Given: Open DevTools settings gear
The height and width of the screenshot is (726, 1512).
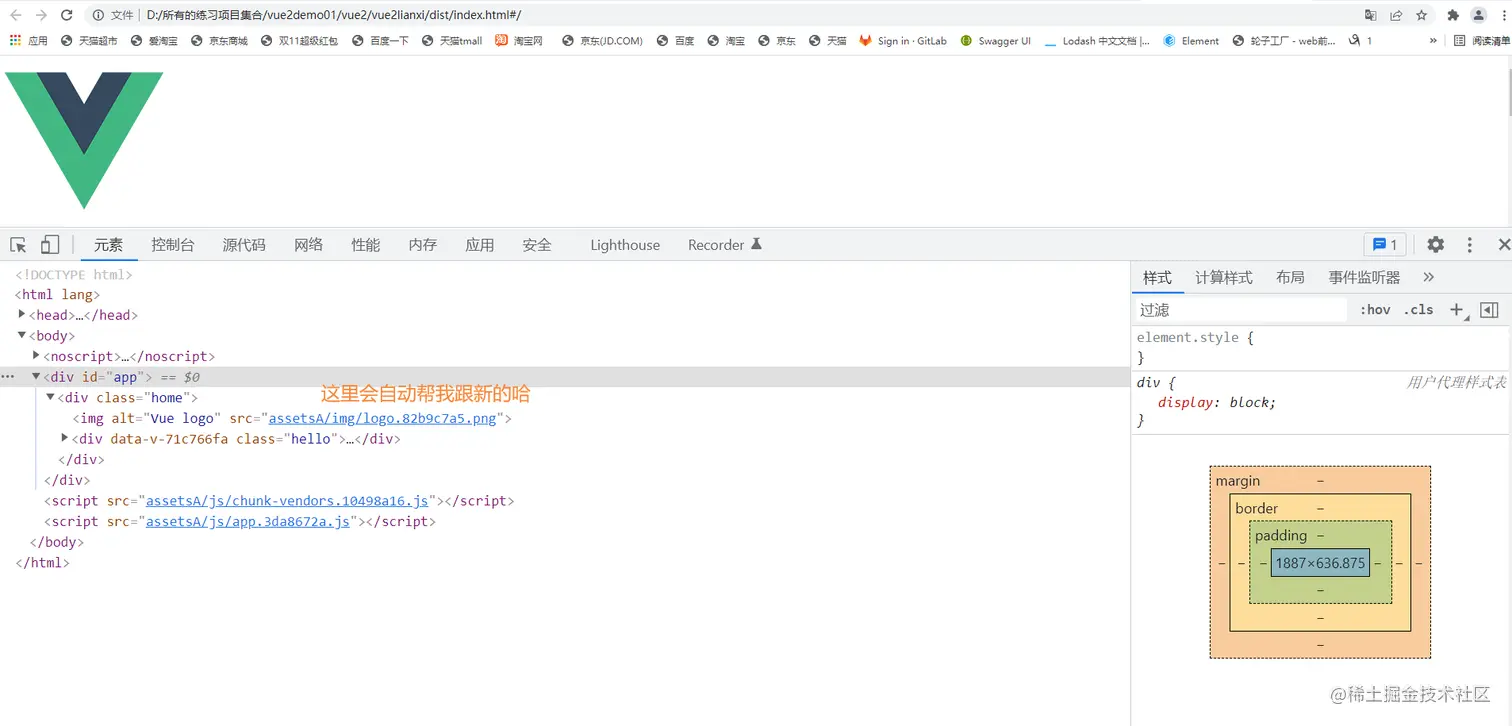Looking at the screenshot, I should 1435,245.
